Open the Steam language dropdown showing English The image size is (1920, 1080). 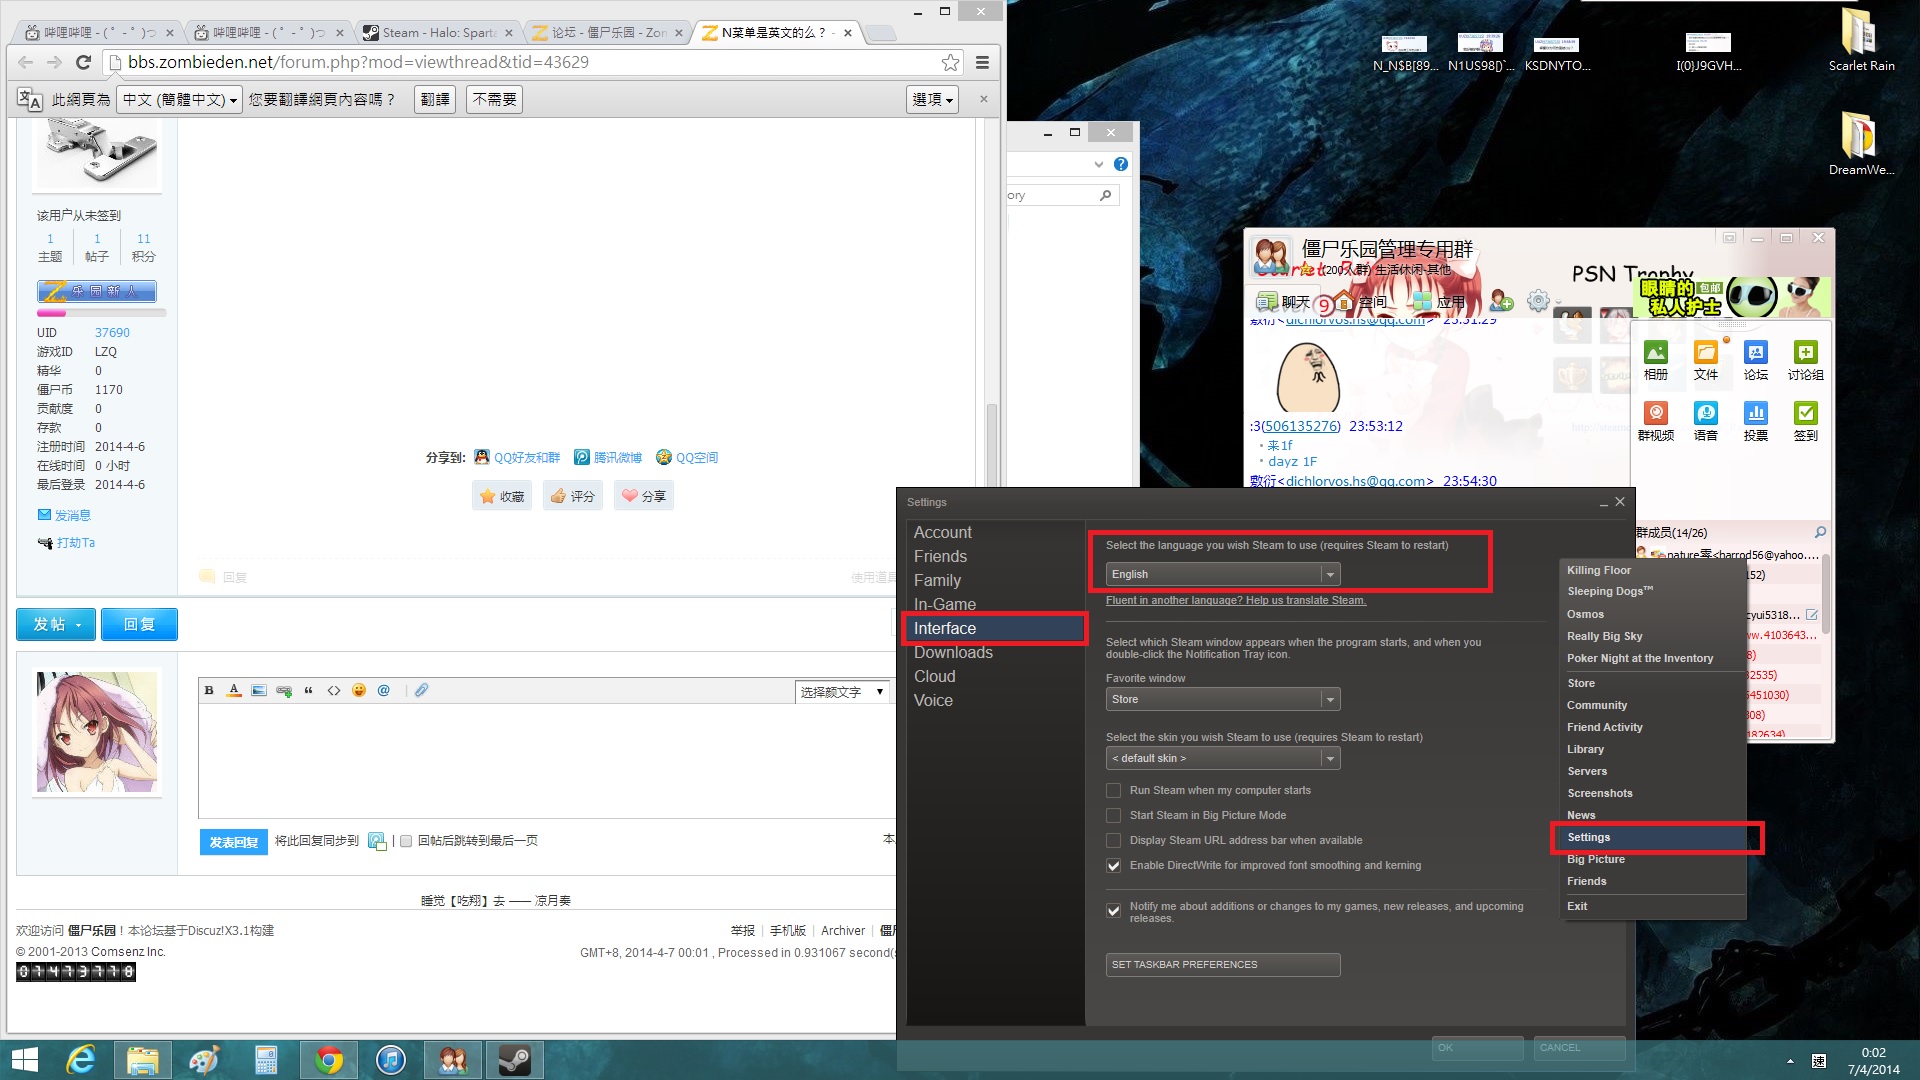pyautogui.click(x=1222, y=574)
